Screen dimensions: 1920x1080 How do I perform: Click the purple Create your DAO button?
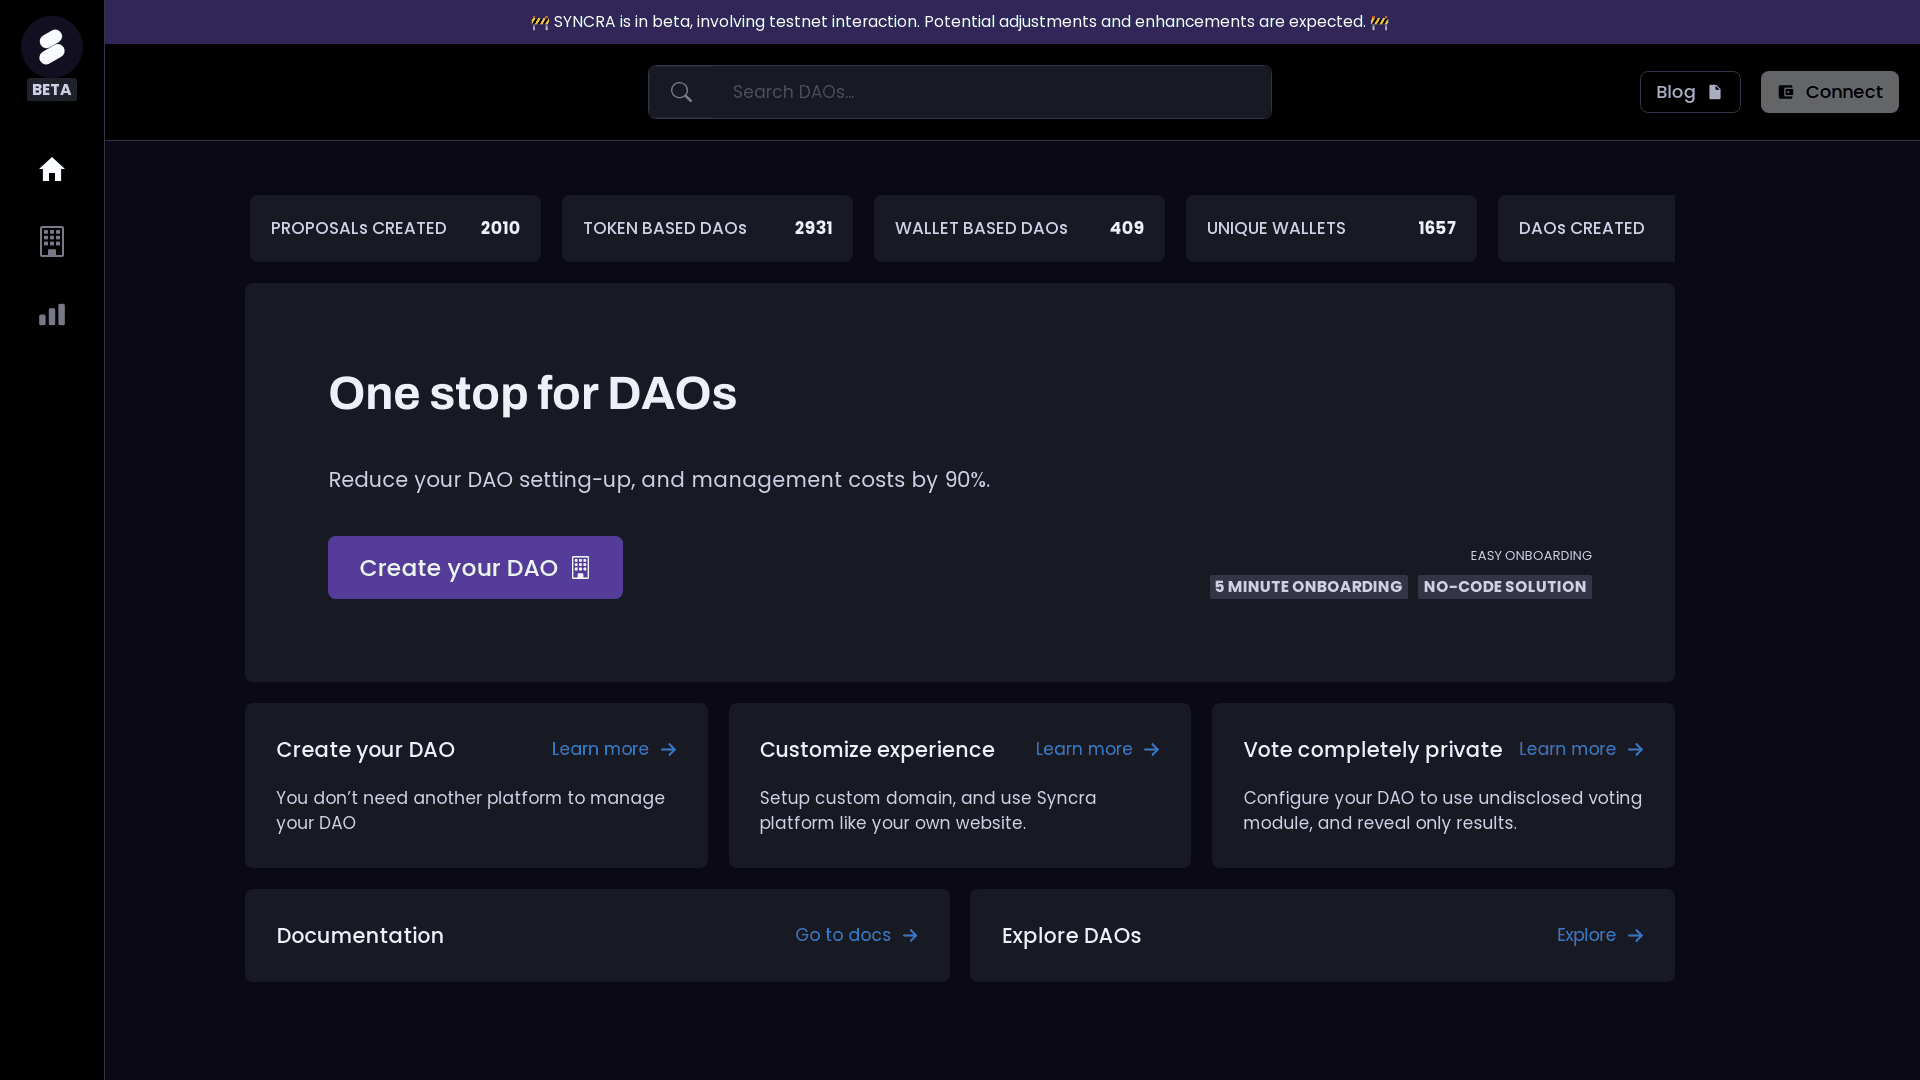(x=475, y=568)
